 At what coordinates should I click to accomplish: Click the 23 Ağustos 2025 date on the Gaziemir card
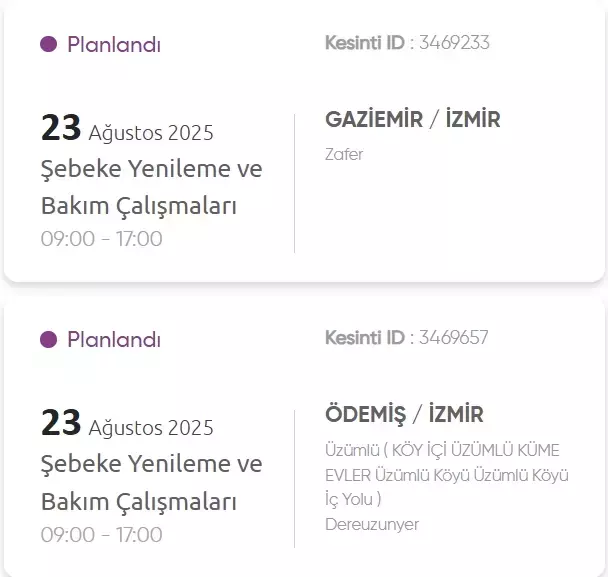127,130
